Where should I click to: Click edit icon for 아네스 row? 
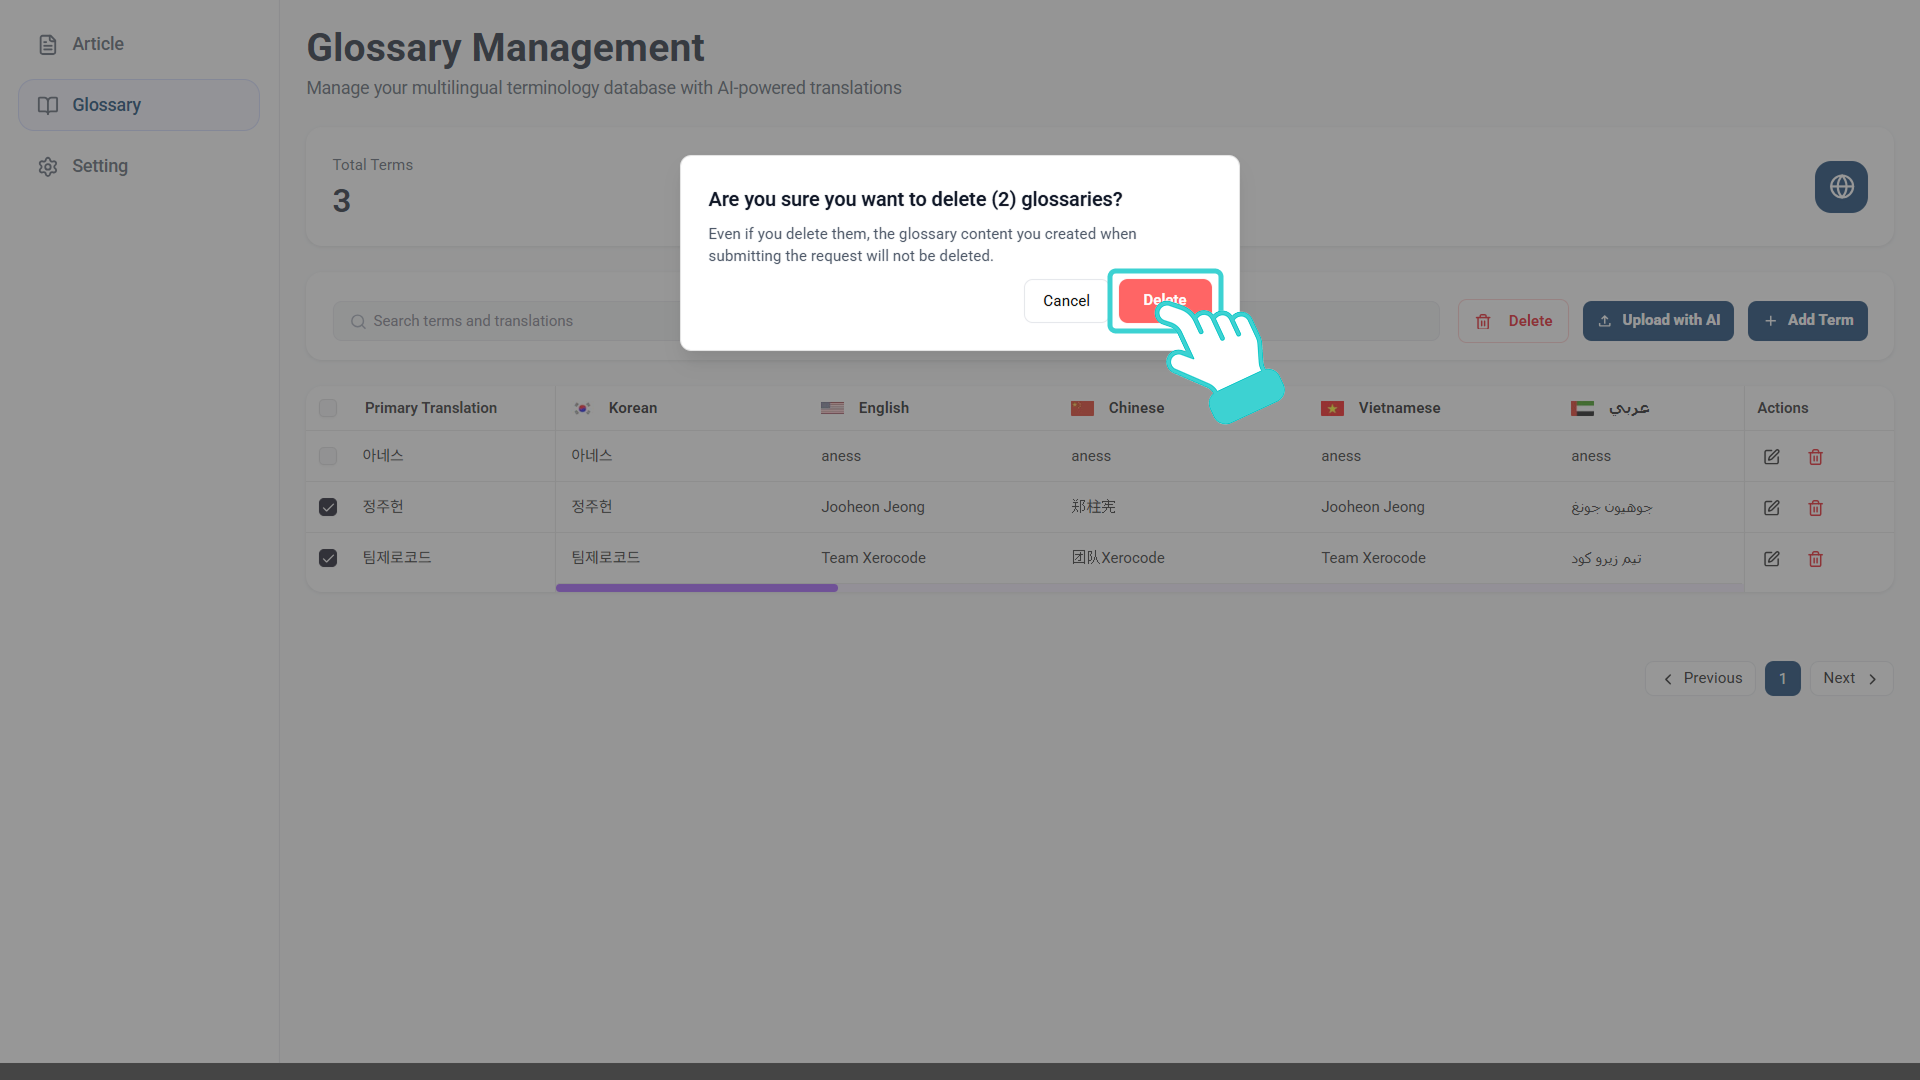1771,457
